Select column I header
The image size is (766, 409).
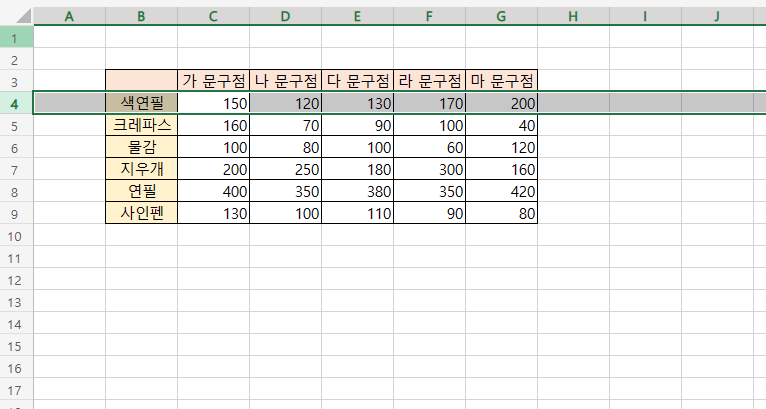click(x=645, y=16)
